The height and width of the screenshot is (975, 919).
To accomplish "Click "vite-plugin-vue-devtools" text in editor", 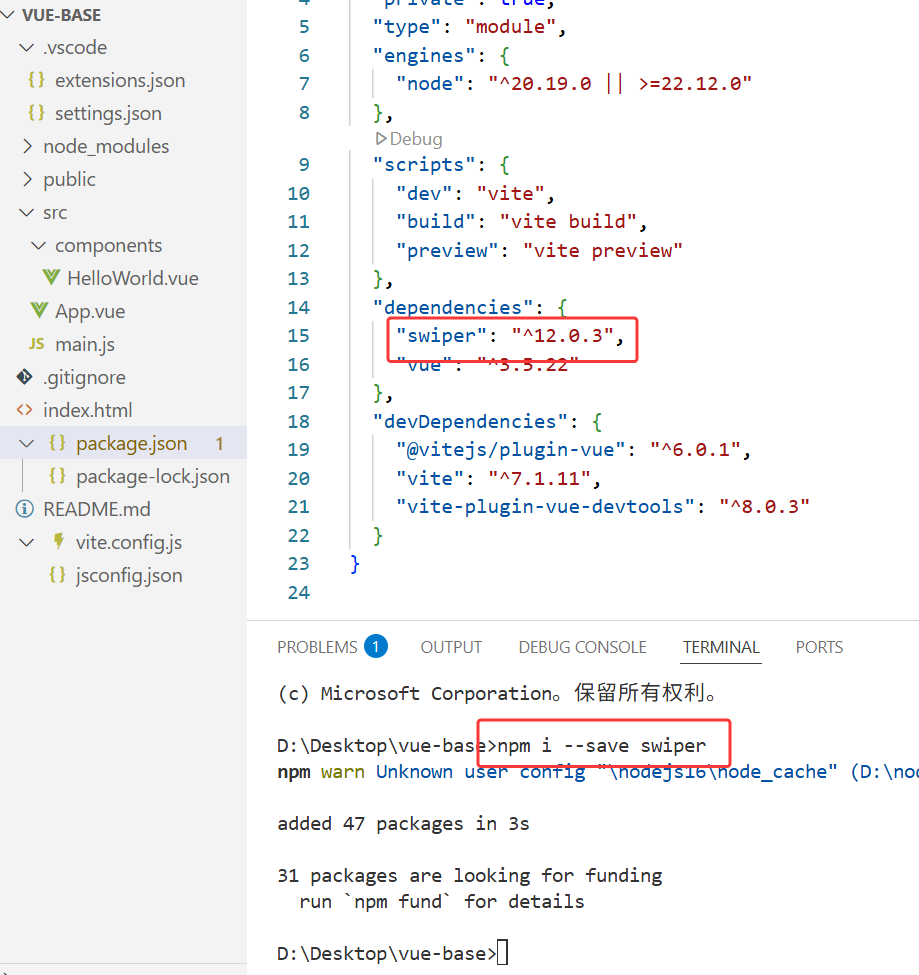I will coord(545,506).
